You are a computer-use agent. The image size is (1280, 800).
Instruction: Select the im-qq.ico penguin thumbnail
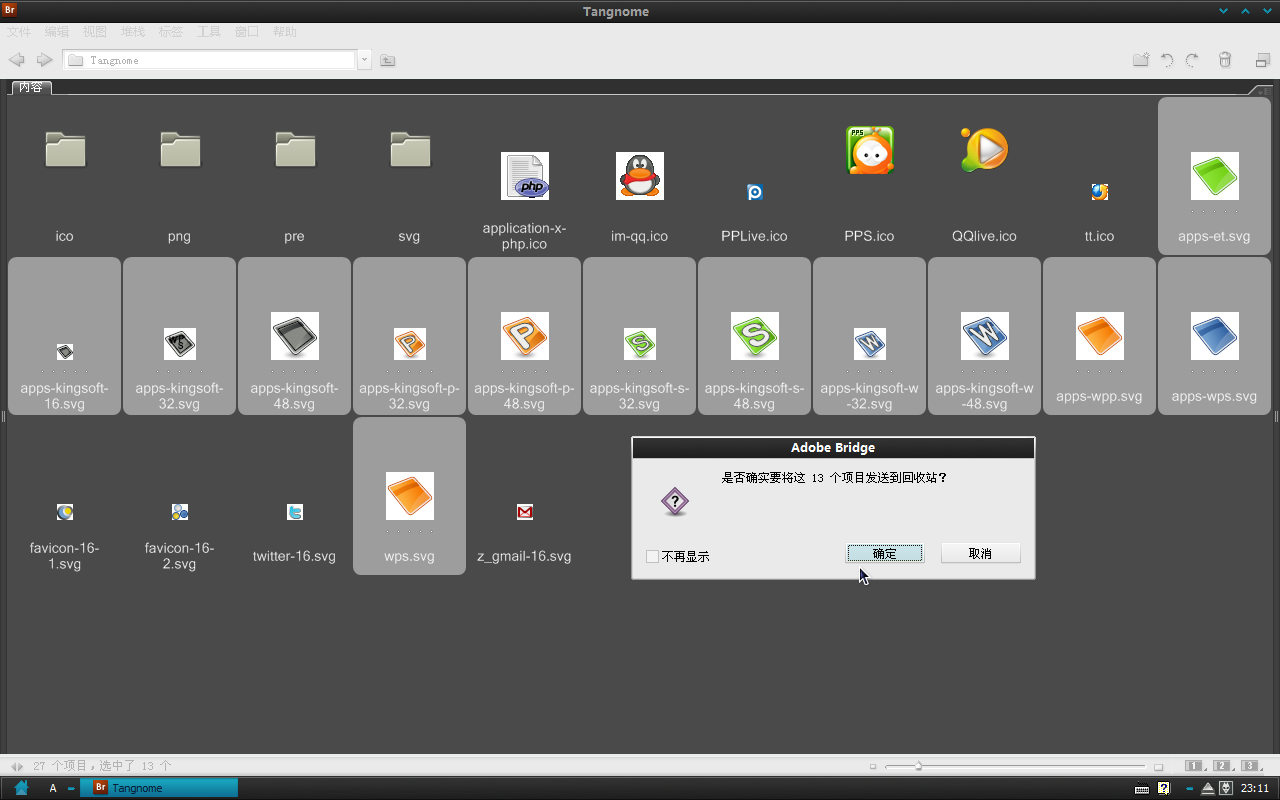click(x=639, y=177)
